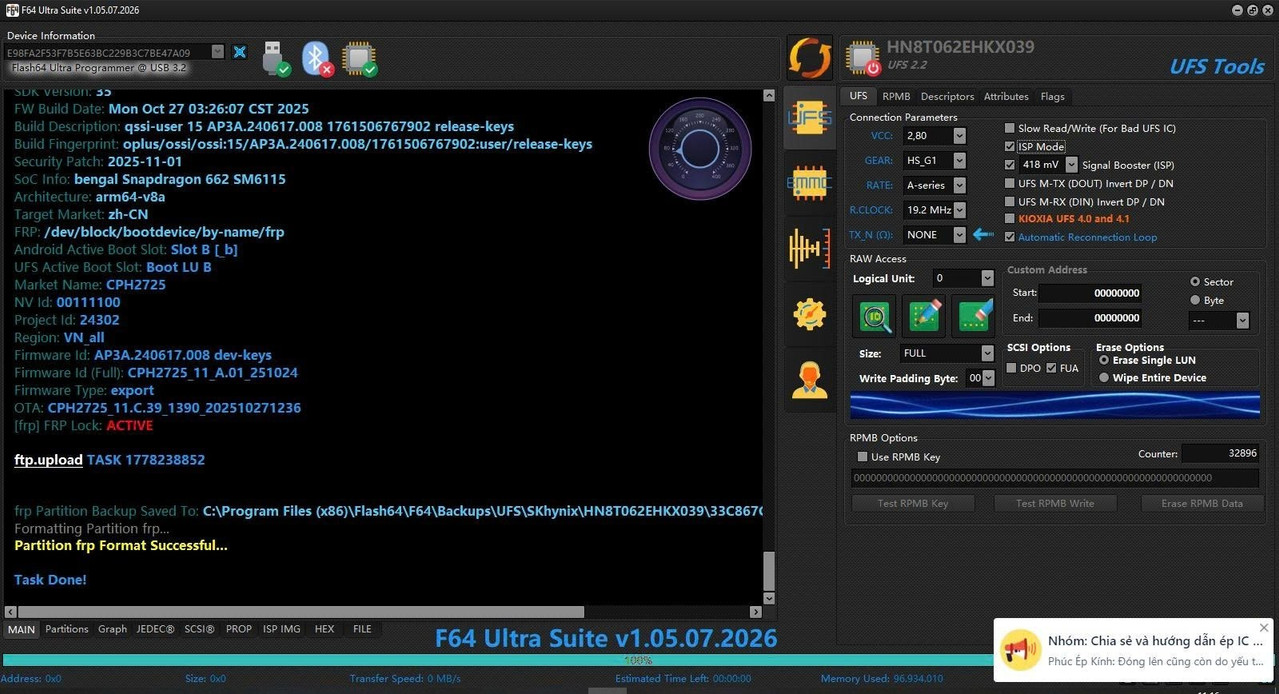Toggle the Signal Booster 418 mV checkbox
1279x694 pixels.
pyautogui.click(x=1009, y=164)
